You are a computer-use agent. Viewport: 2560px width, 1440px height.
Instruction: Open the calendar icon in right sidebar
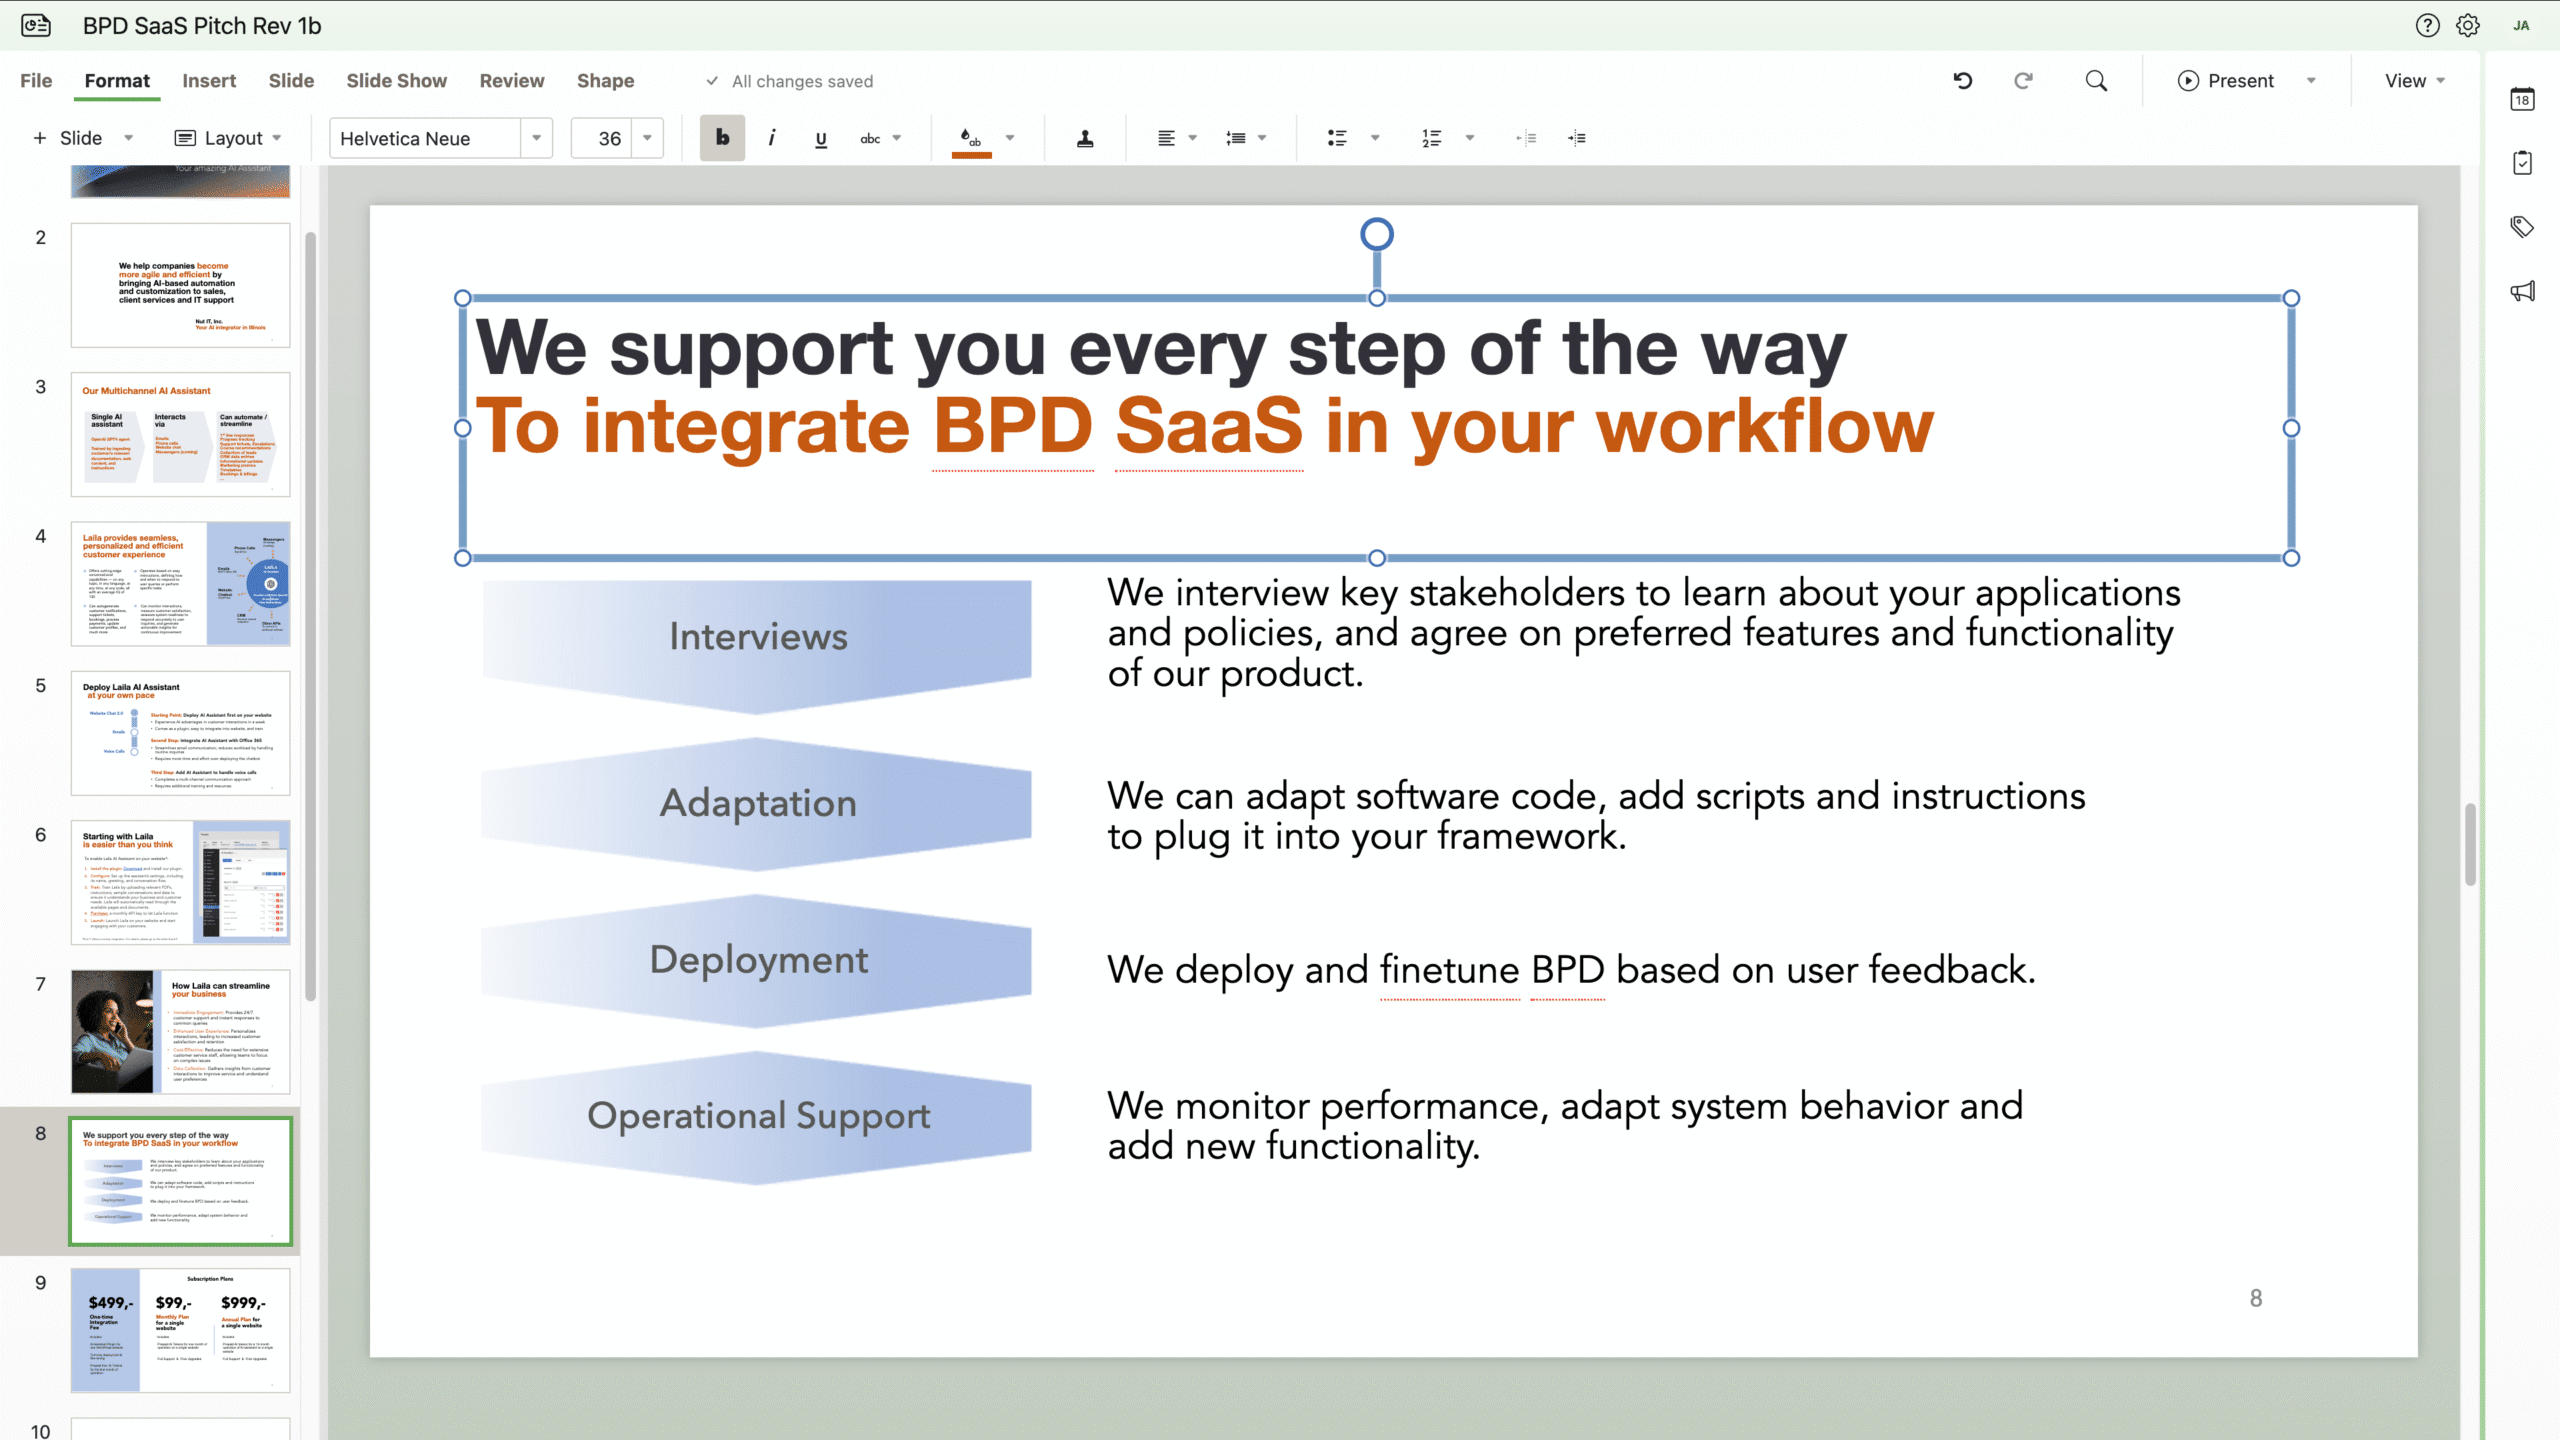point(2522,99)
